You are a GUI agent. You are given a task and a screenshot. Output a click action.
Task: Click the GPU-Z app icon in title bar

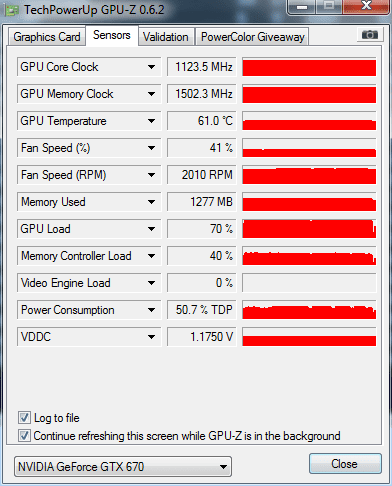[x=11, y=10]
